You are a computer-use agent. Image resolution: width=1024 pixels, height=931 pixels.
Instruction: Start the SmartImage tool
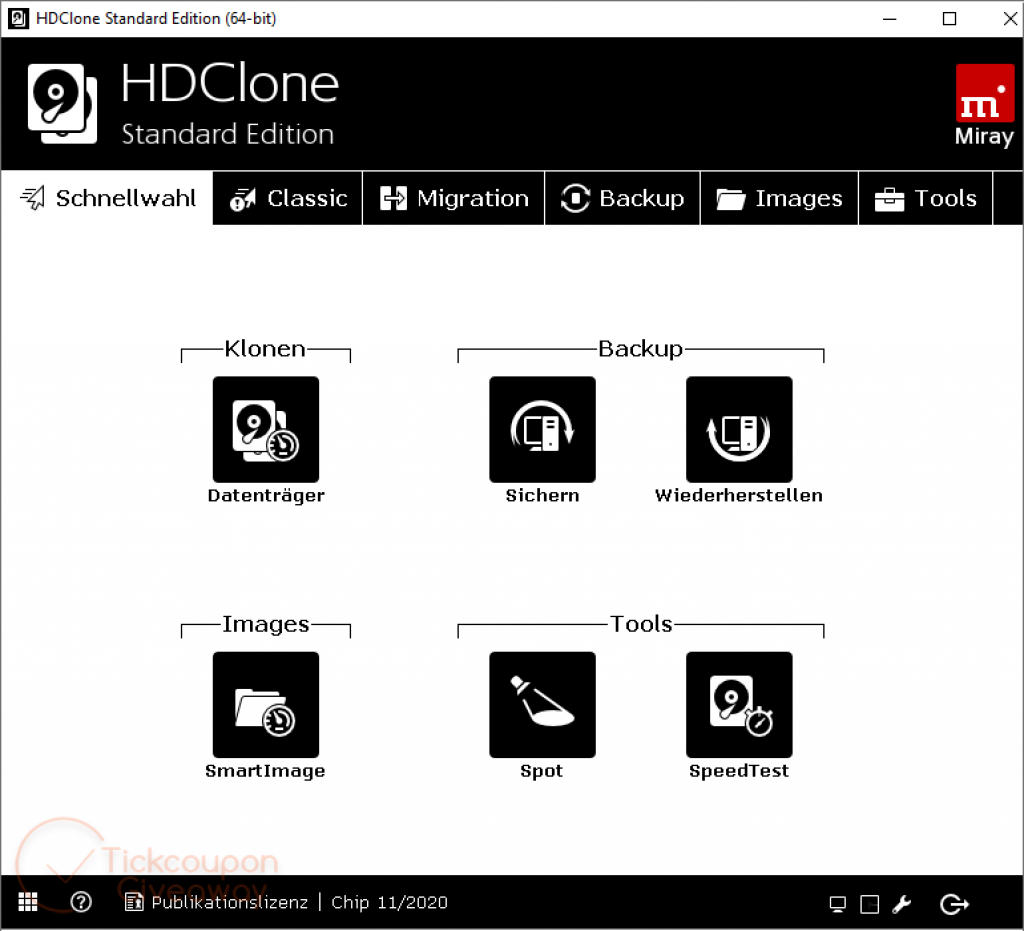[x=266, y=704]
